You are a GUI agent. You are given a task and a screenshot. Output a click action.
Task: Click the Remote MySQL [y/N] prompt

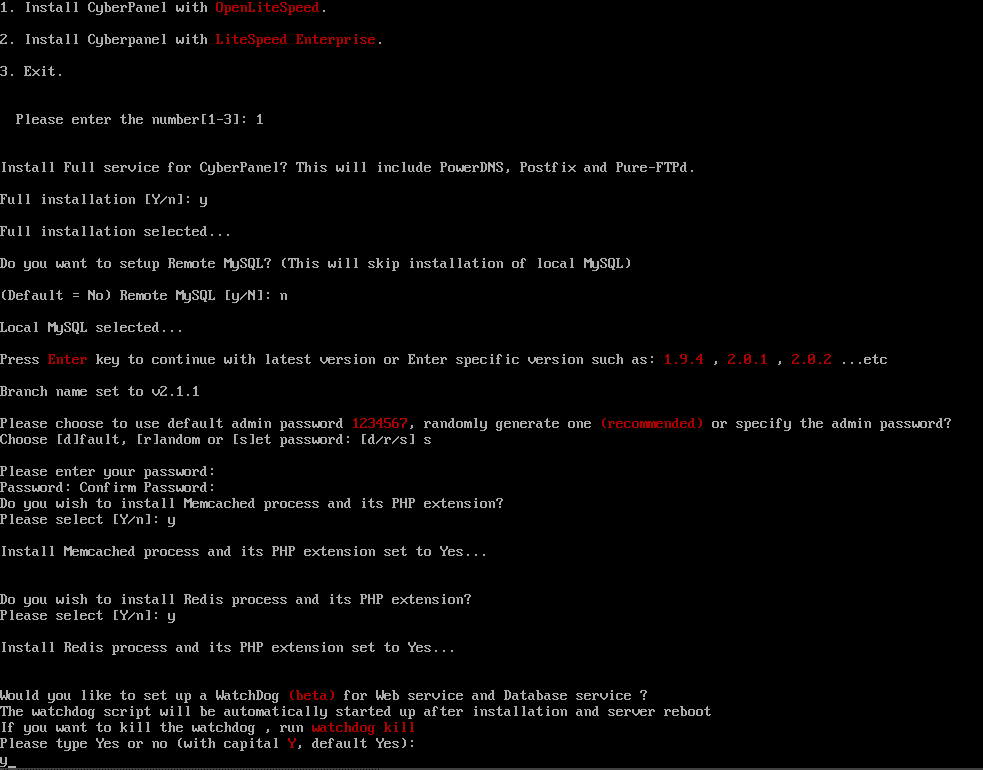(144, 295)
